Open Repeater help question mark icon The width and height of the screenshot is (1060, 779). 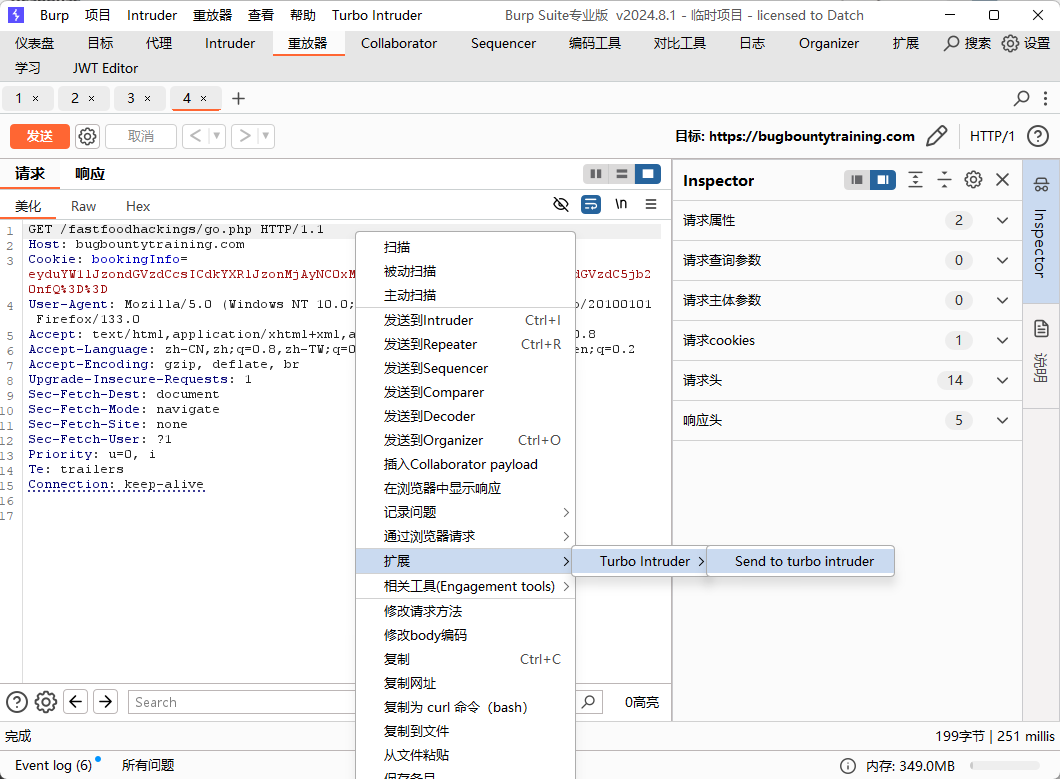1038,137
